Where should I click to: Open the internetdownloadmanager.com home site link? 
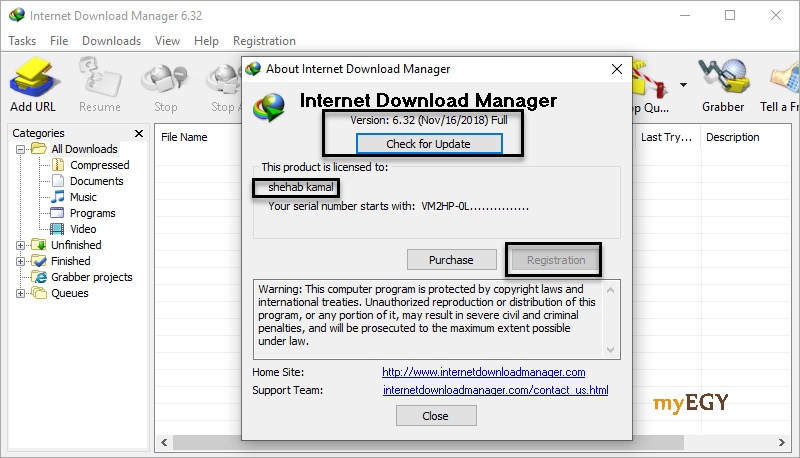484,372
